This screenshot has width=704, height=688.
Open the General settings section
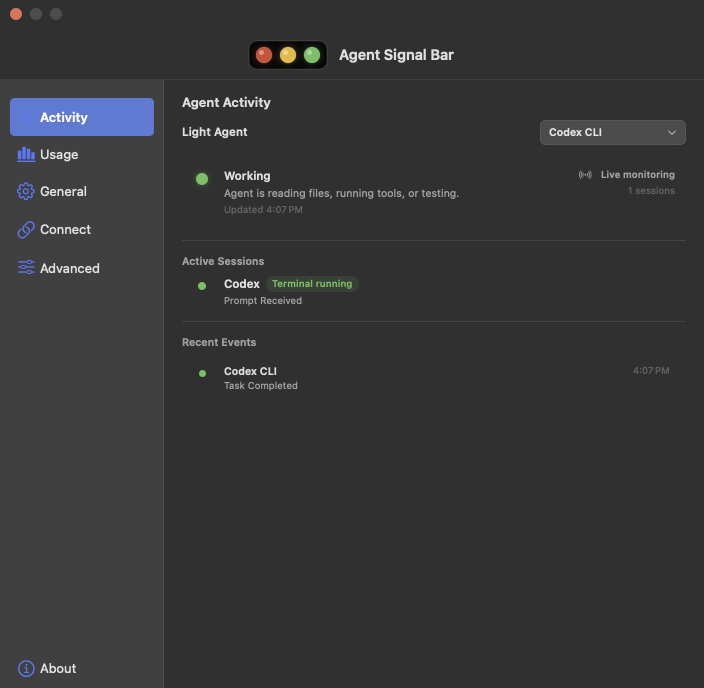point(82,192)
